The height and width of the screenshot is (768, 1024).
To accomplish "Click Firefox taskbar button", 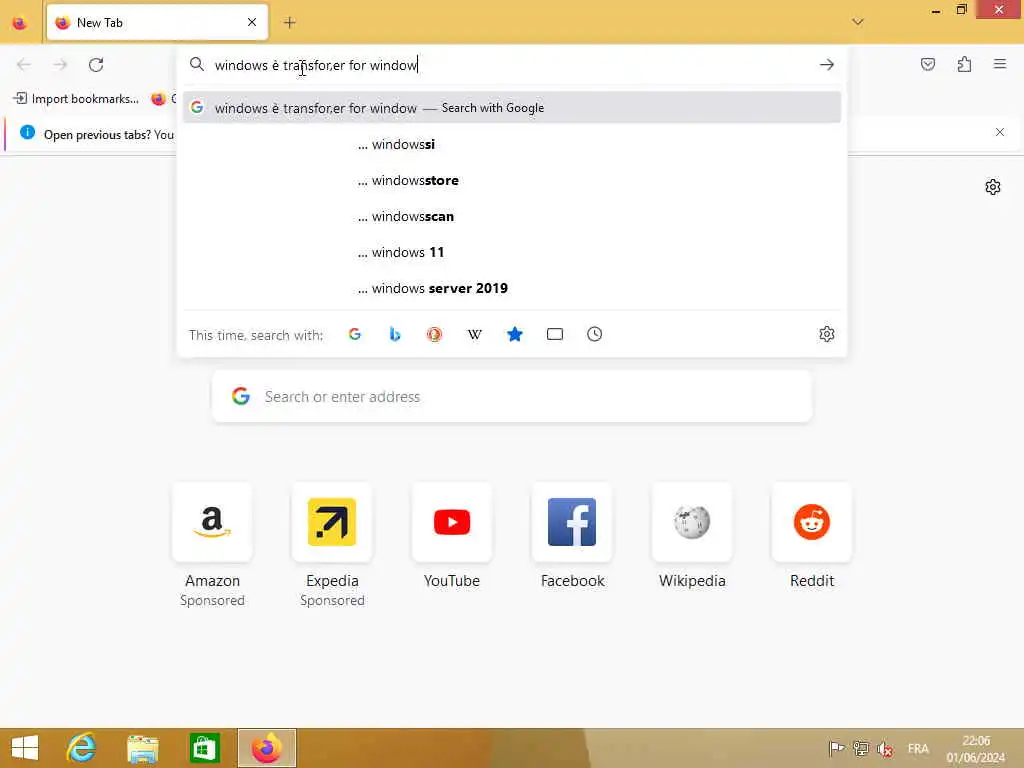I will (x=266, y=748).
